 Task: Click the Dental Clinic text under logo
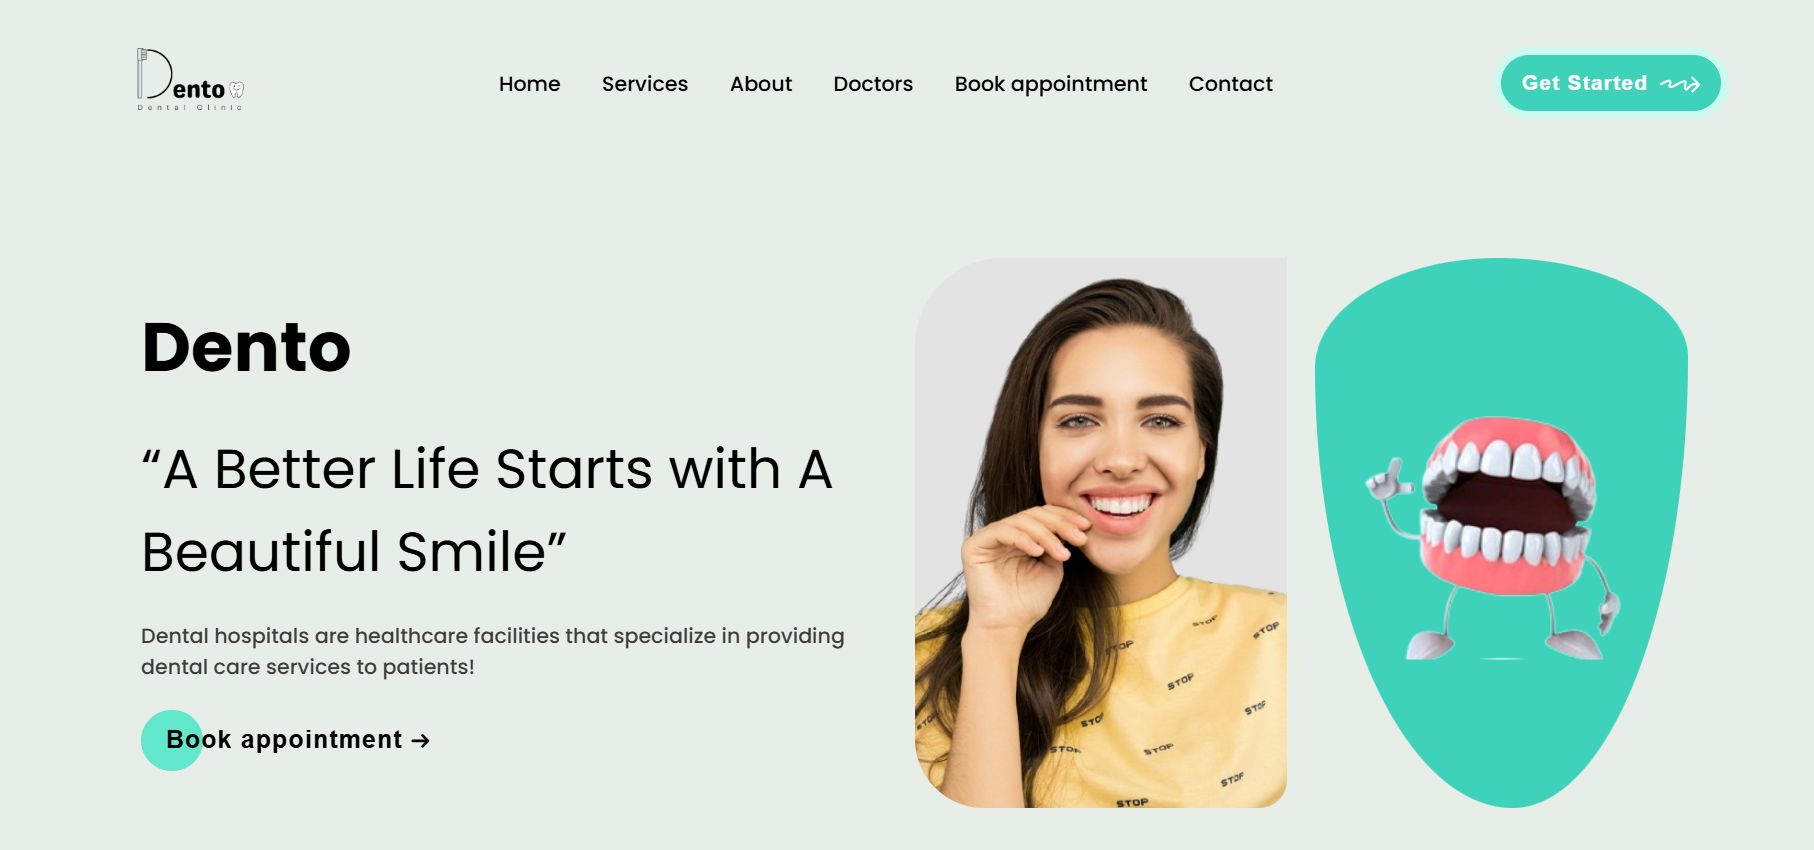tap(190, 107)
